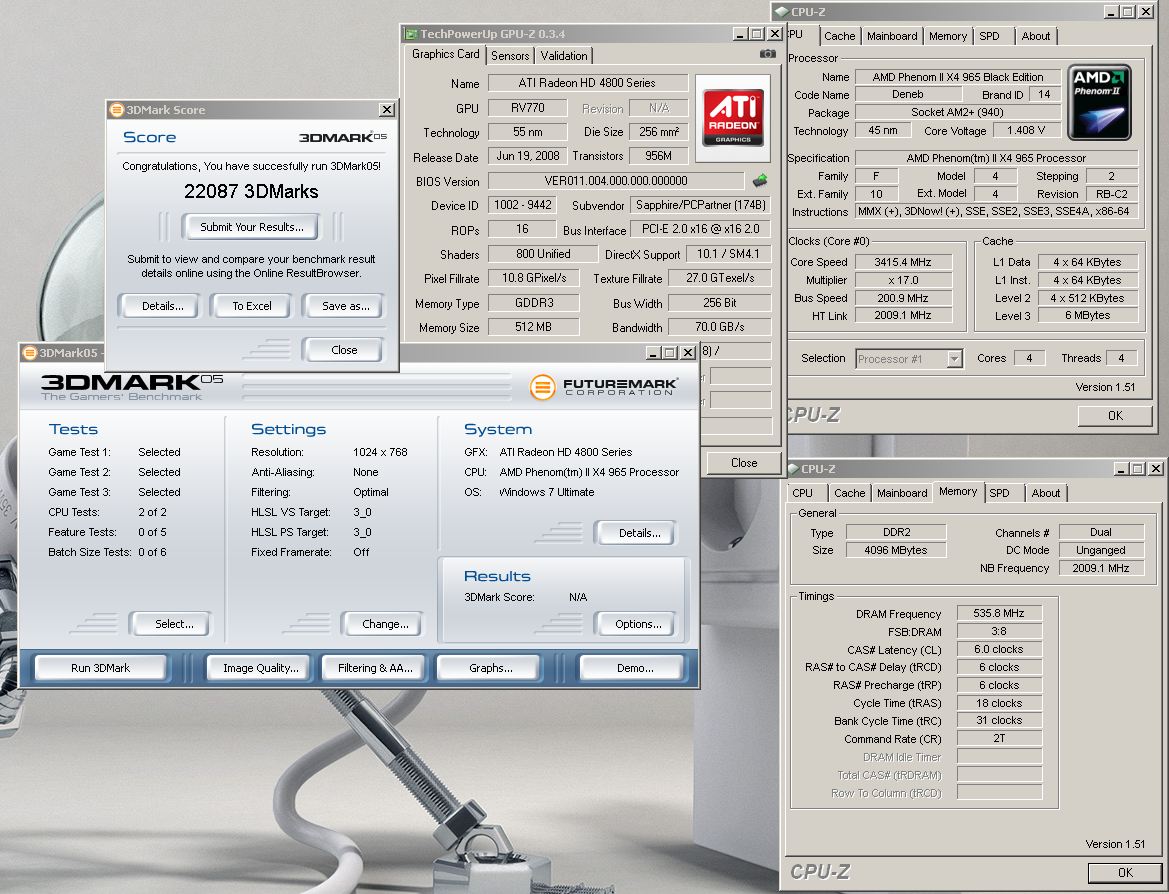Click the ATI Radeon graphics logo
1169x894 pixels.
pos(733,118)
